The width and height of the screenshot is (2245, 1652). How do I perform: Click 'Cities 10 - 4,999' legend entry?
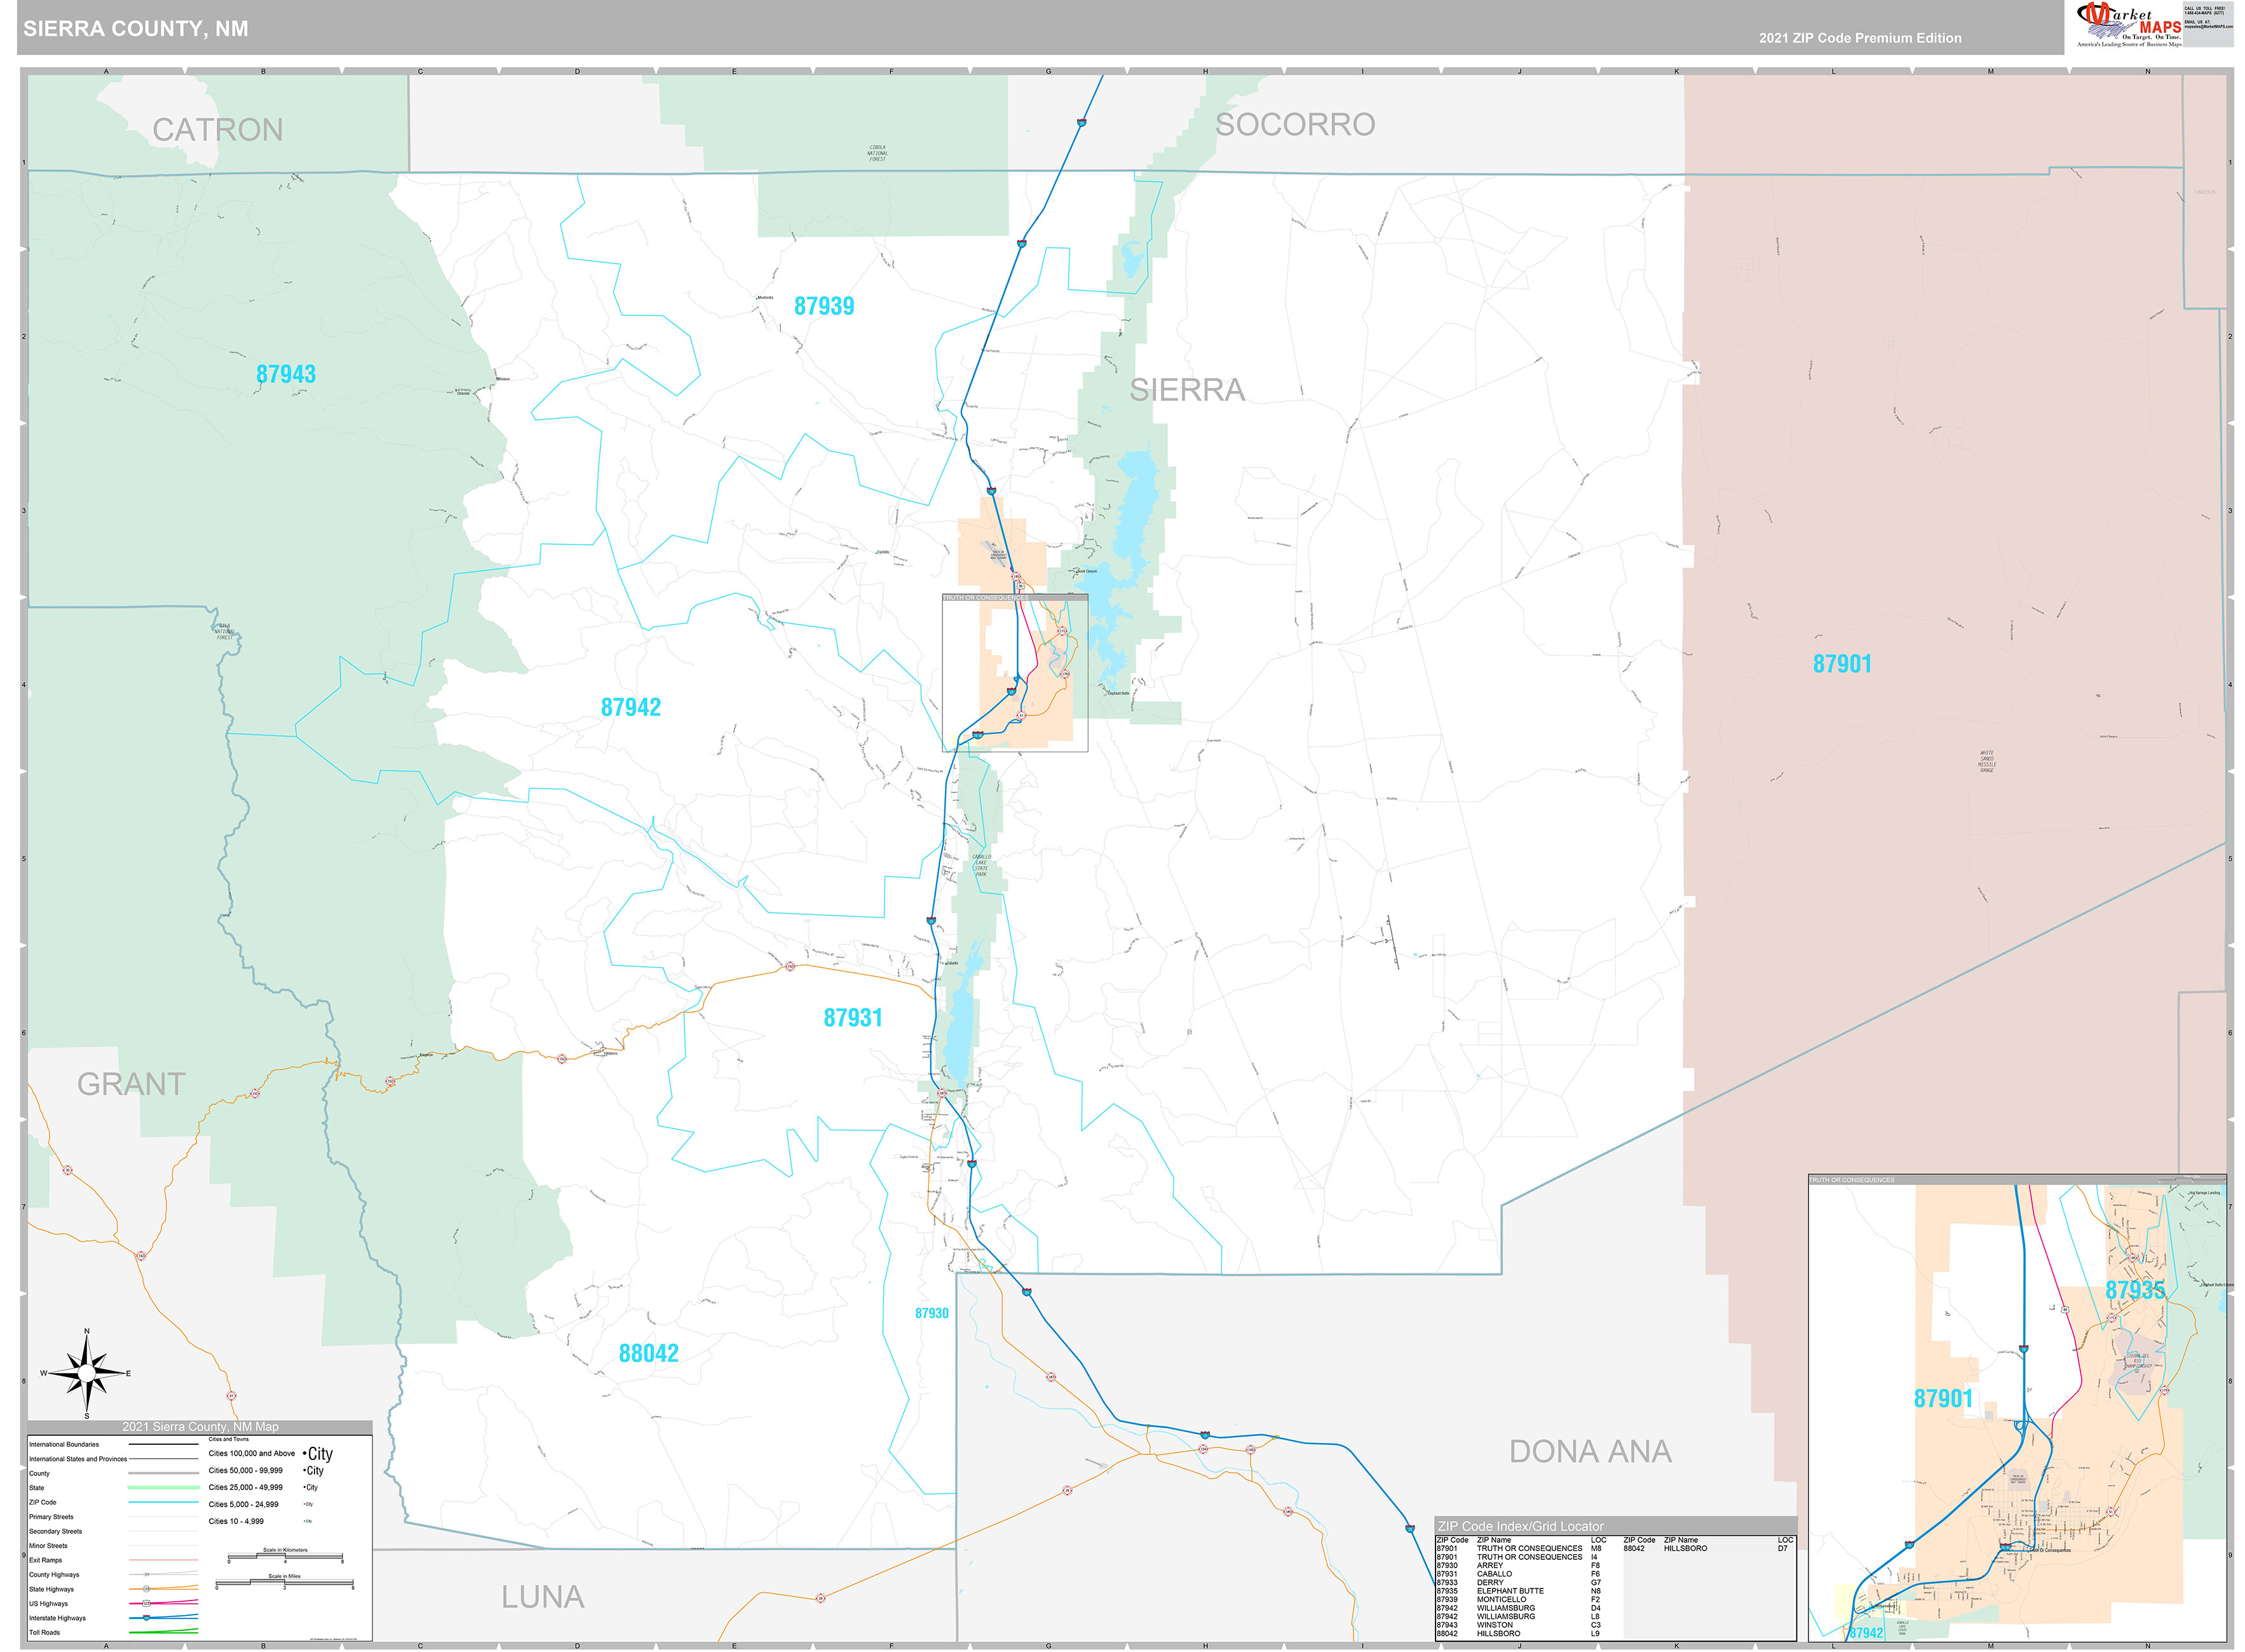pyautogui.click(x=236, y=1521)
